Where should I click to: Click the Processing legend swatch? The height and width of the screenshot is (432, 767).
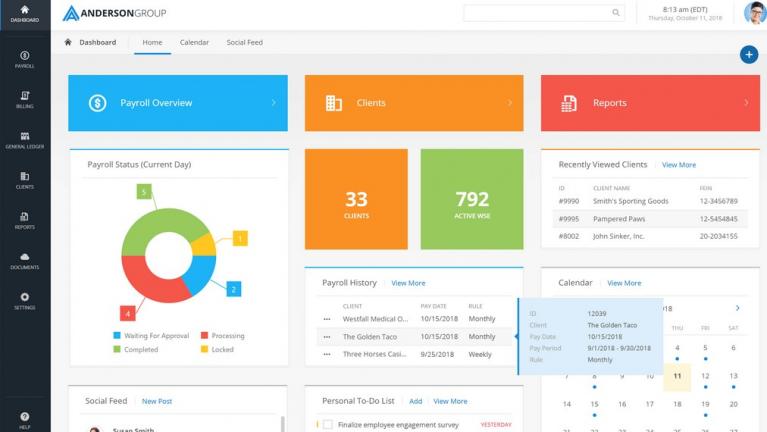(204, 336)
